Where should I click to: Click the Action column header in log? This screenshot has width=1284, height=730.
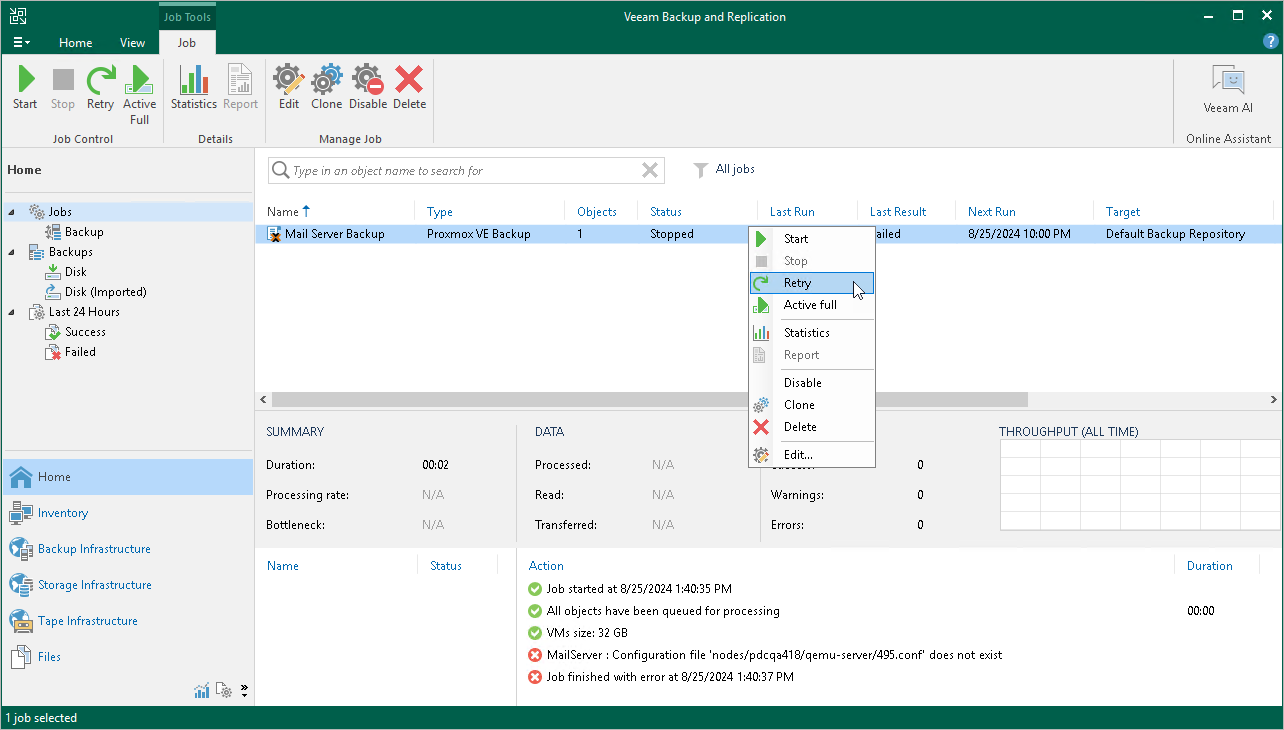point(546,566)
